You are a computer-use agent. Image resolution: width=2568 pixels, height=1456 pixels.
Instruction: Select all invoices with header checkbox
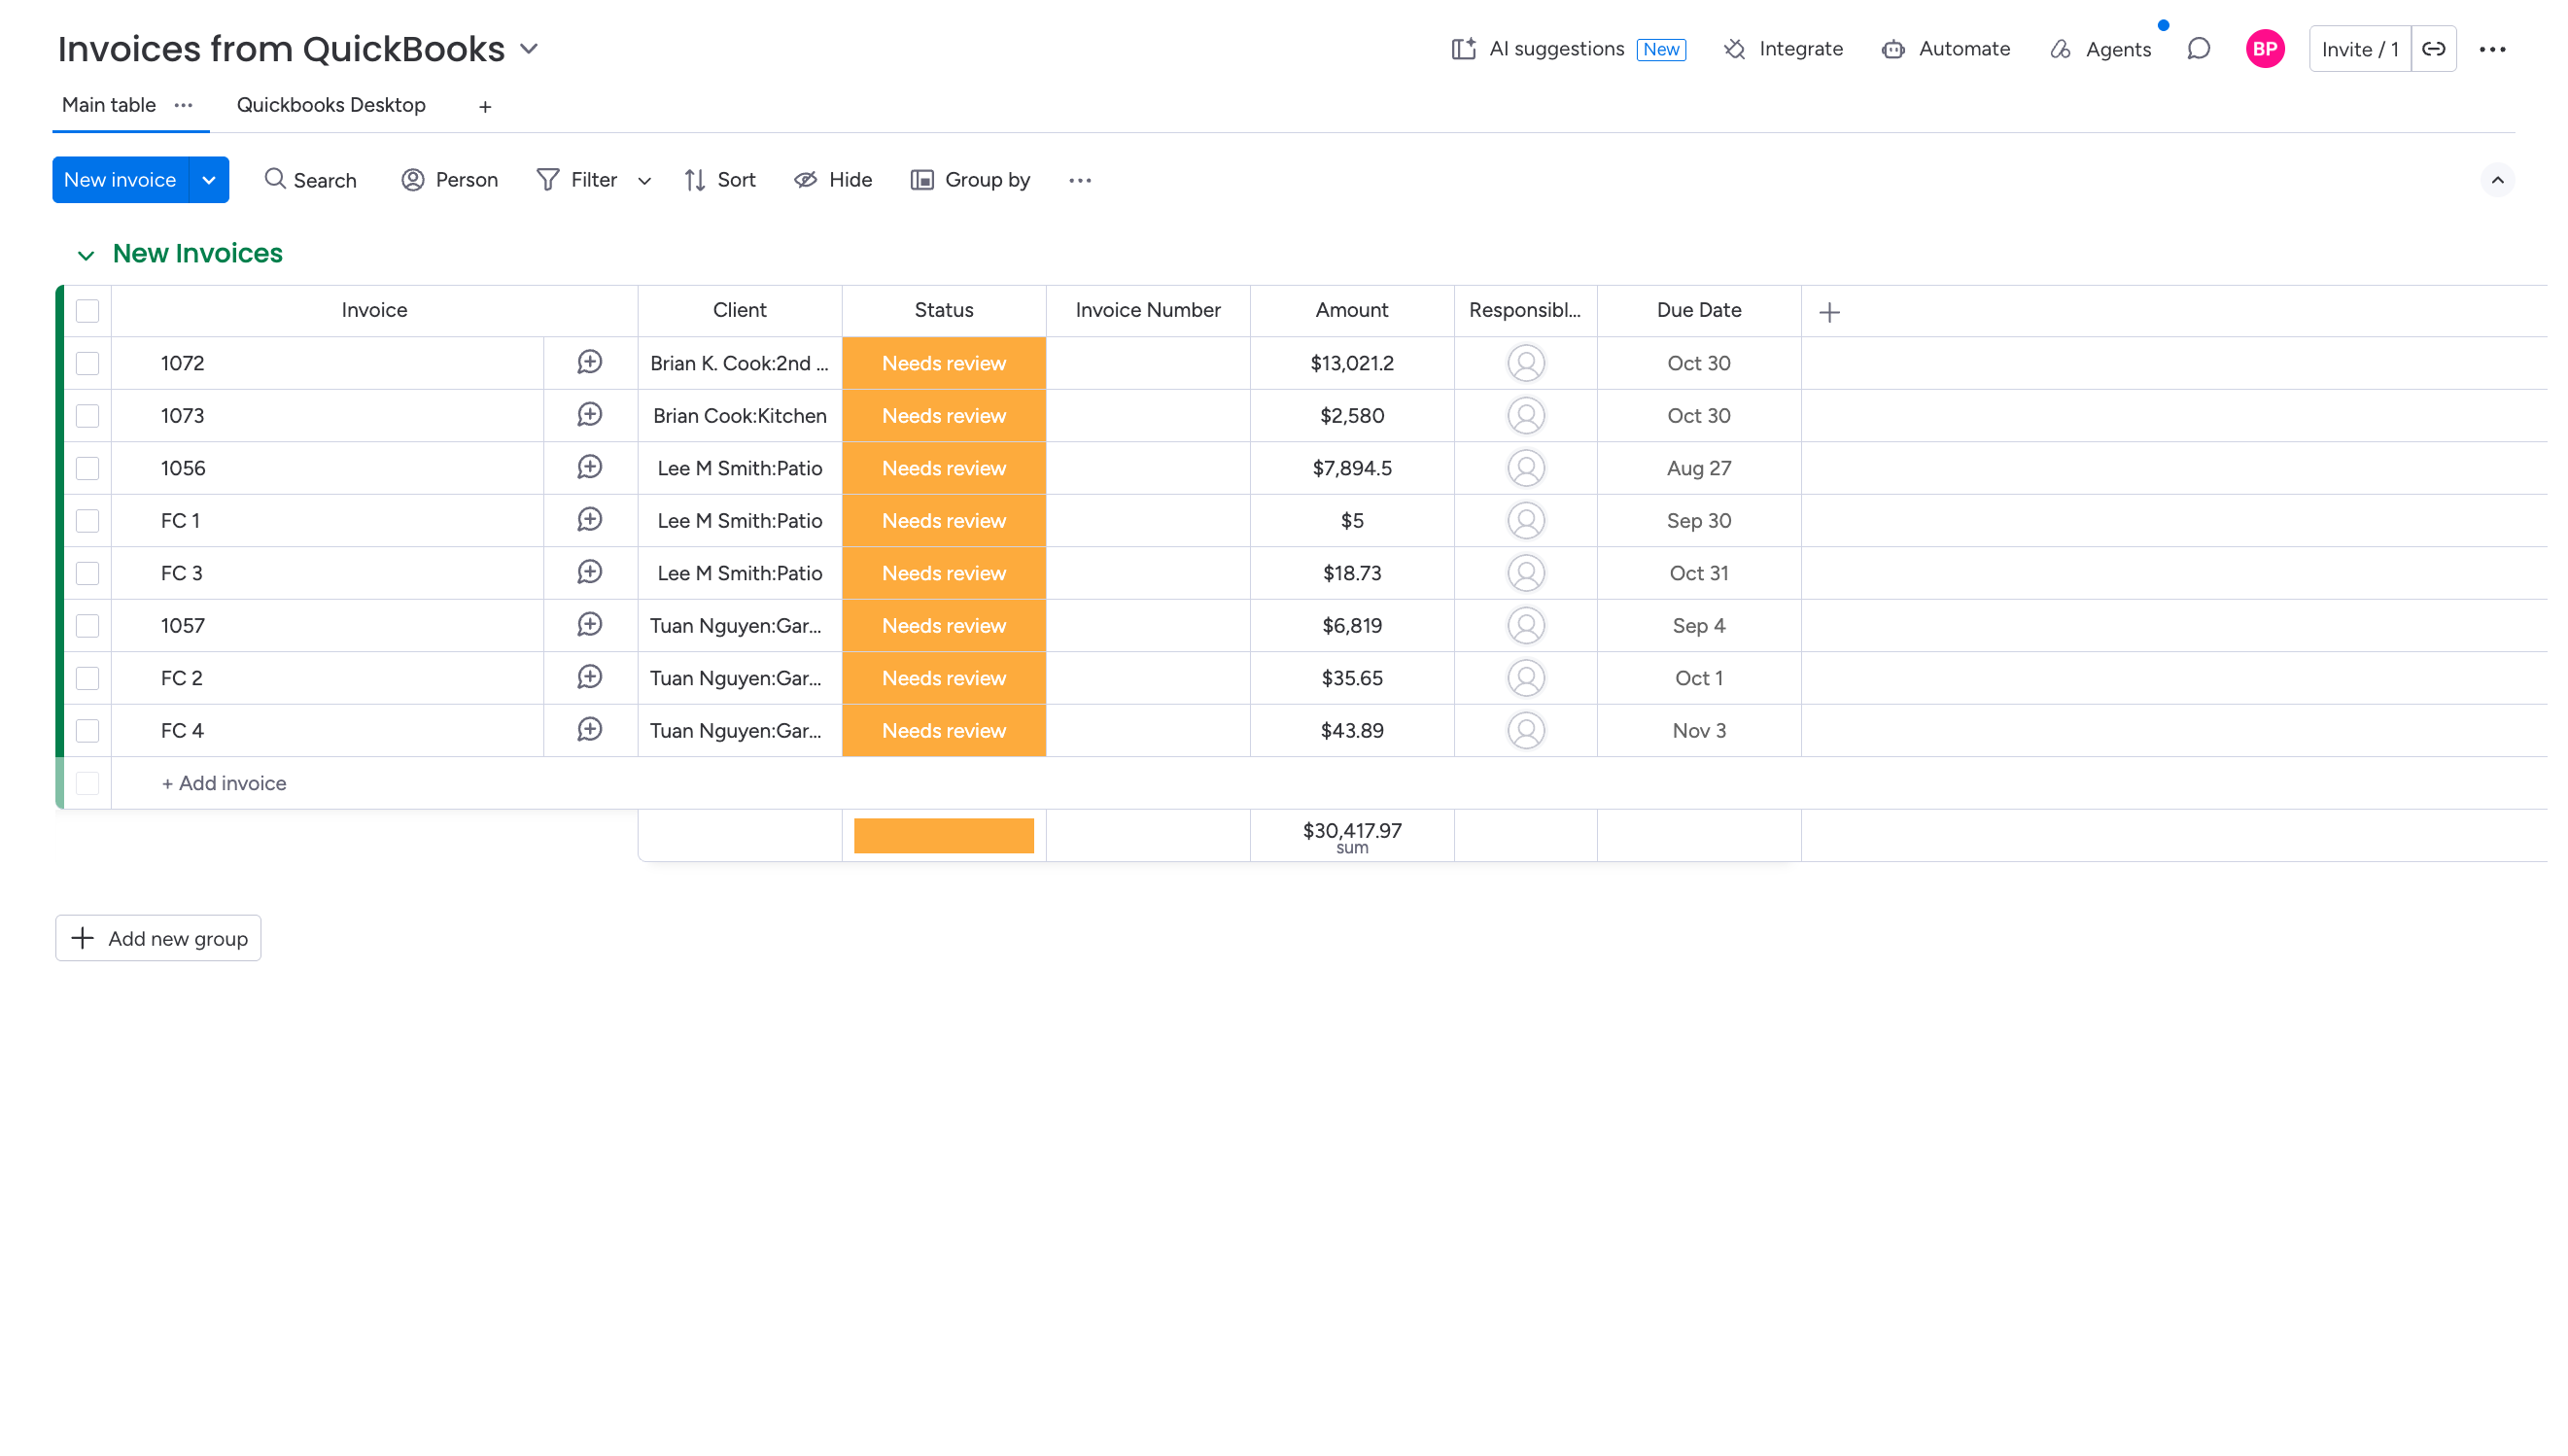88,311
